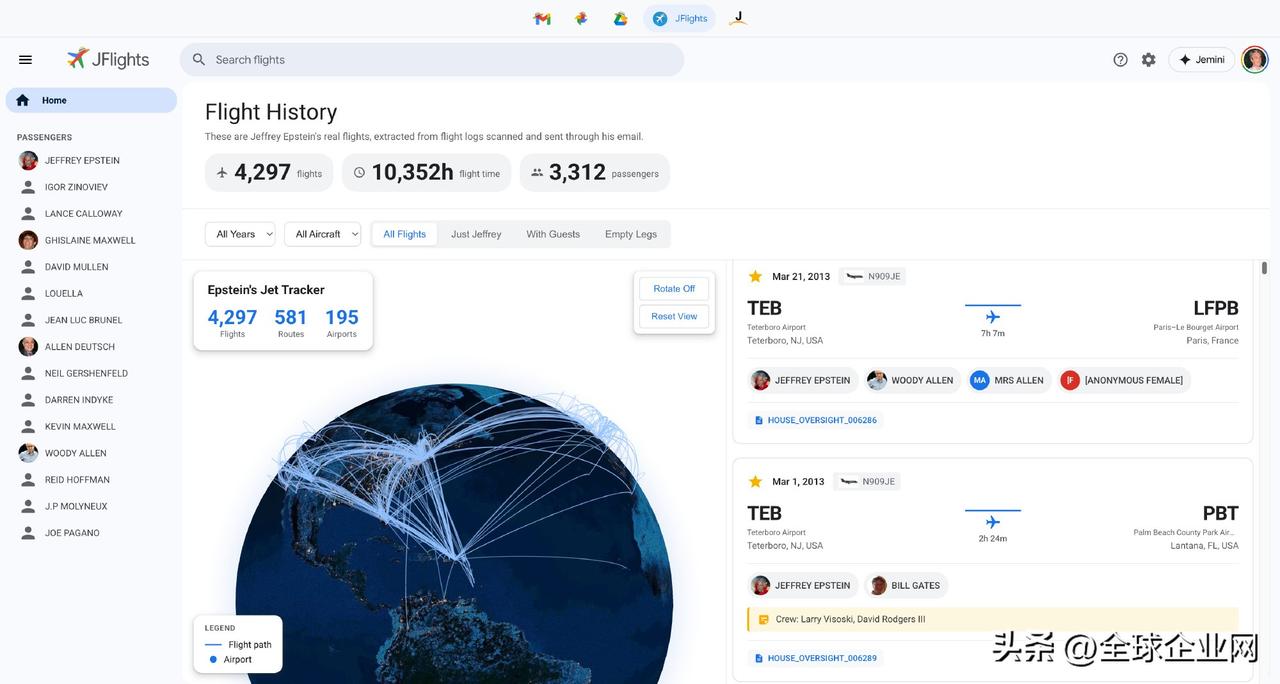
Task: Switch to the With Guests tab
Action: pos(553,234)
